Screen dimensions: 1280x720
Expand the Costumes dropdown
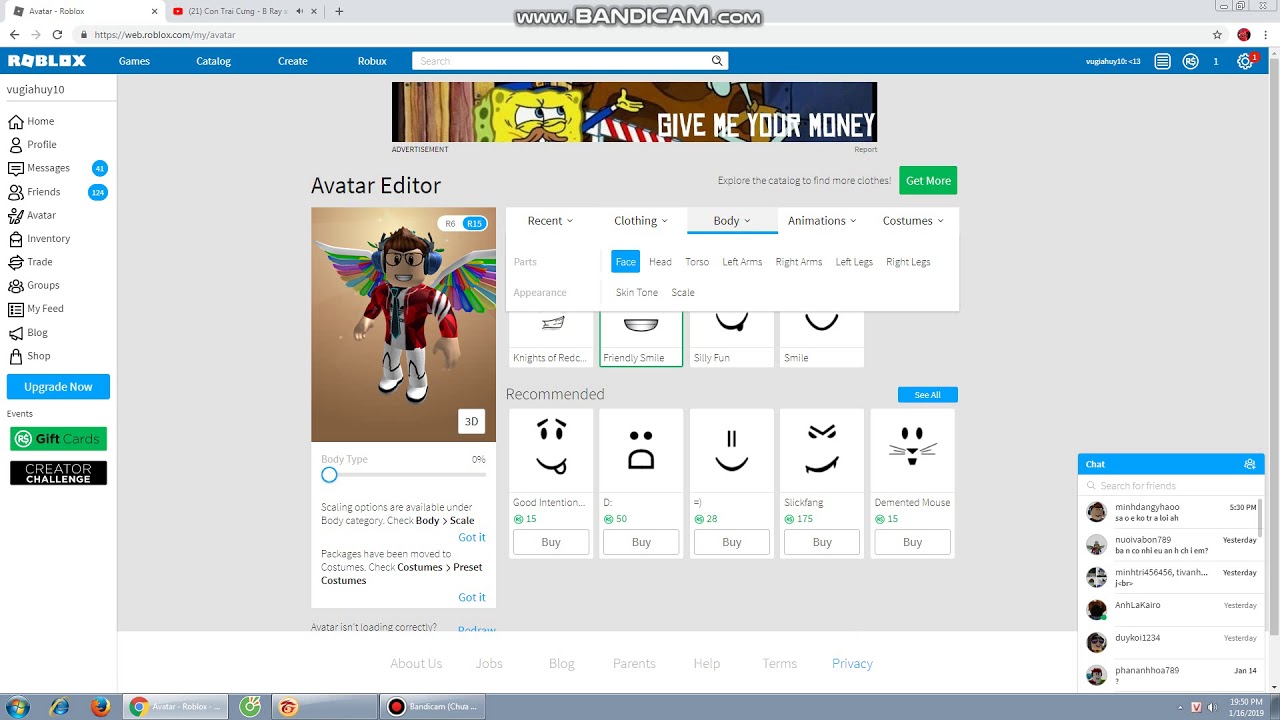pyautogui.click(x=913, y=221)
